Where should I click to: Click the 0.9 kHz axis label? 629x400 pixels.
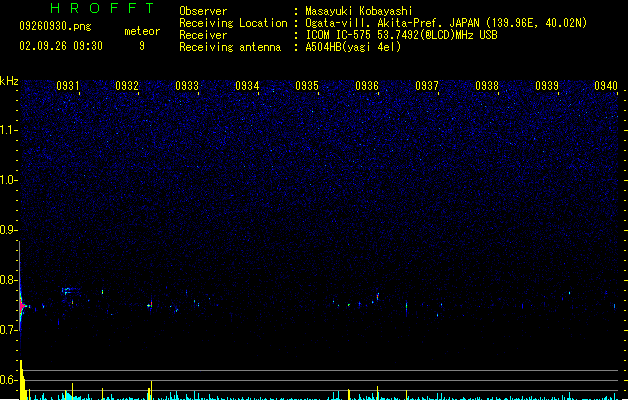(8, 230)
